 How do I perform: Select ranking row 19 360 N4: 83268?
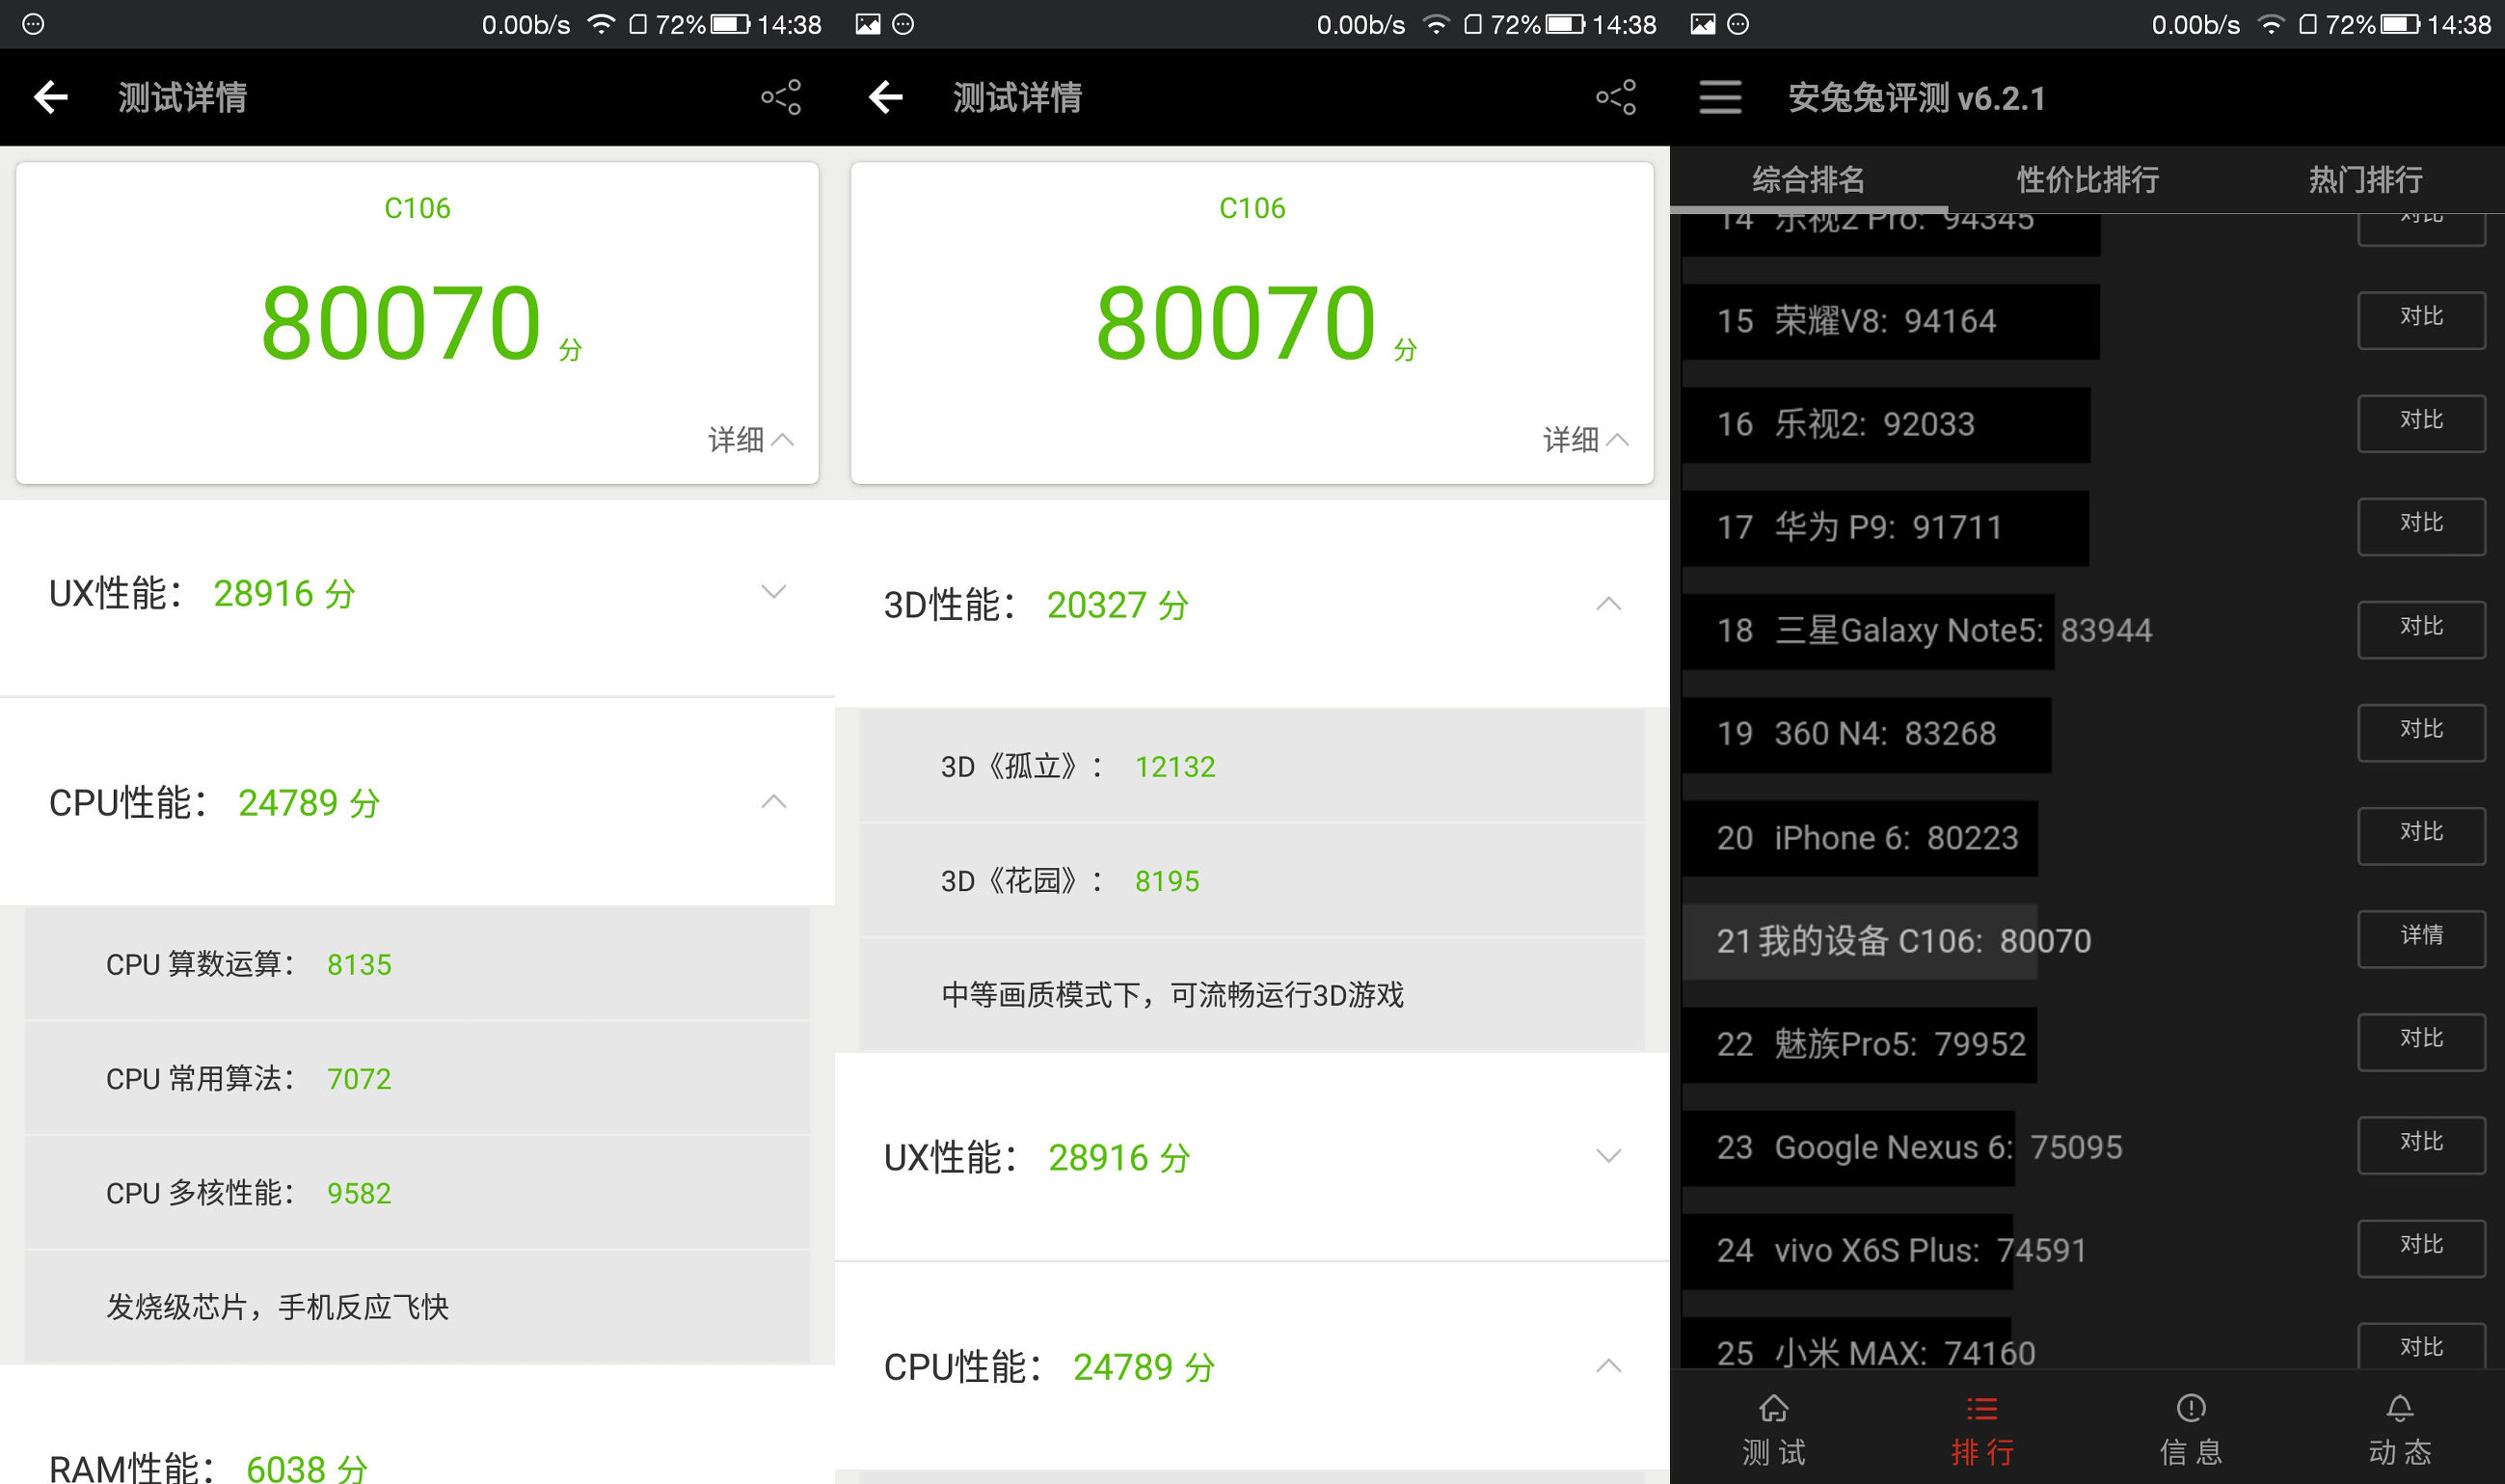1866,734
